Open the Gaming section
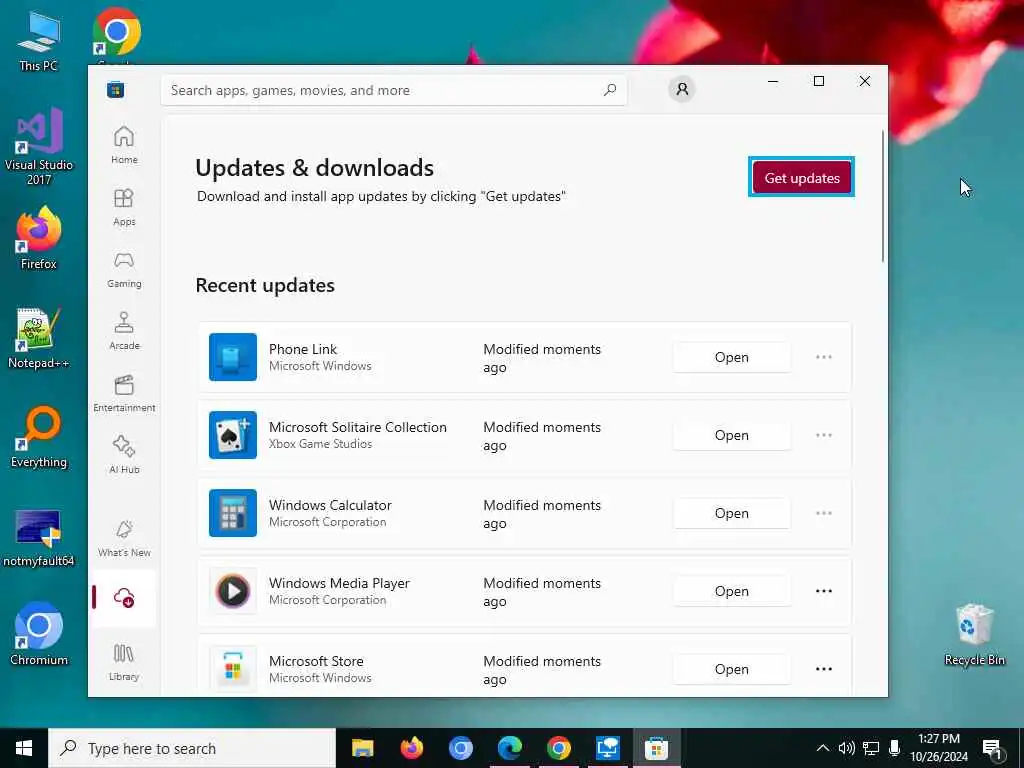 click(x=124, y=269)
